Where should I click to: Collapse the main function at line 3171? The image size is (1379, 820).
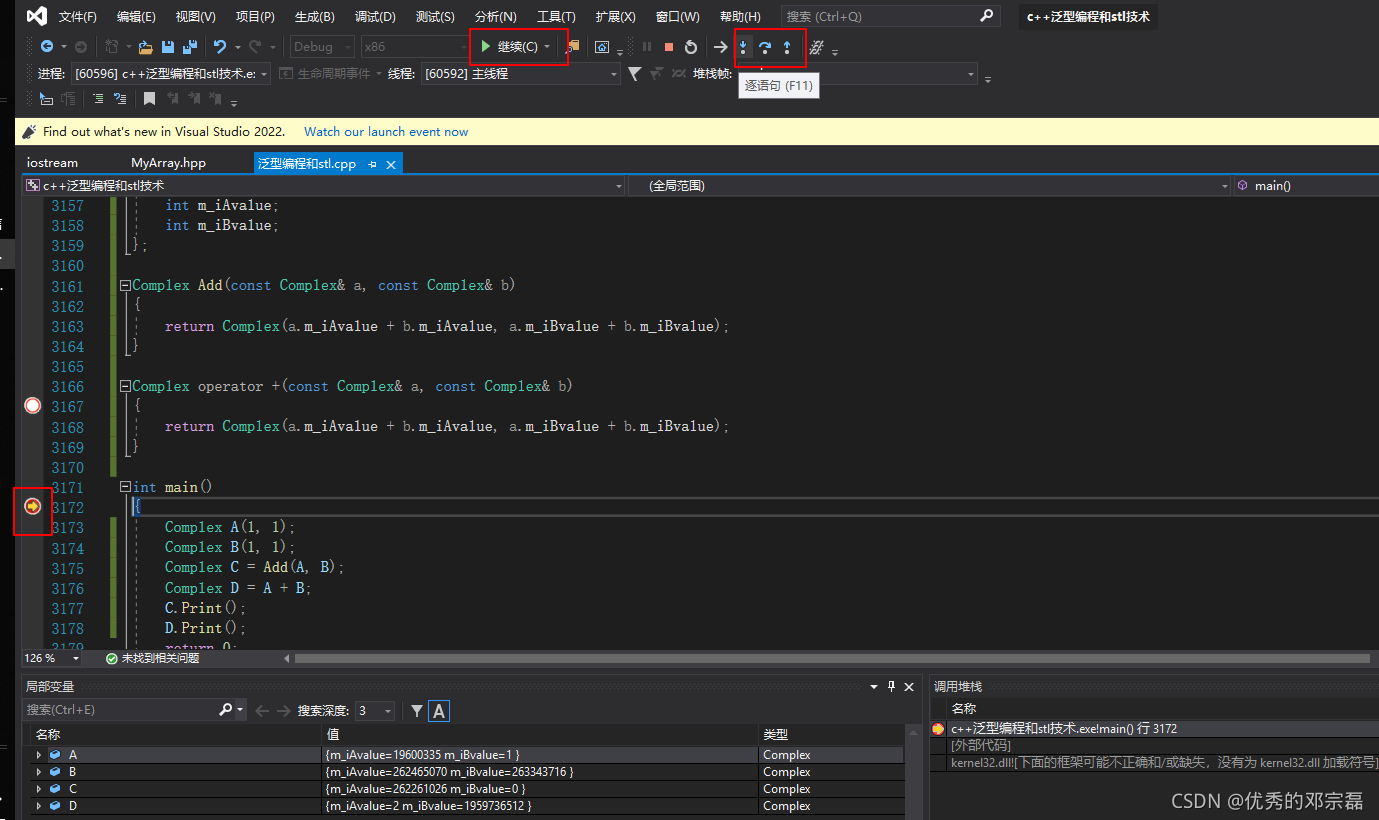tap(125, 487)
